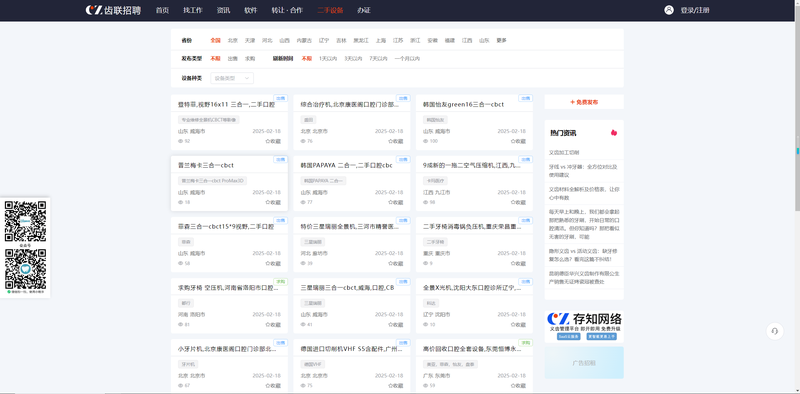The height and width of the screenshot is (394, 800).
Task: Click the user avatar icon beside 登录/注册
Action: pos(669,10)
